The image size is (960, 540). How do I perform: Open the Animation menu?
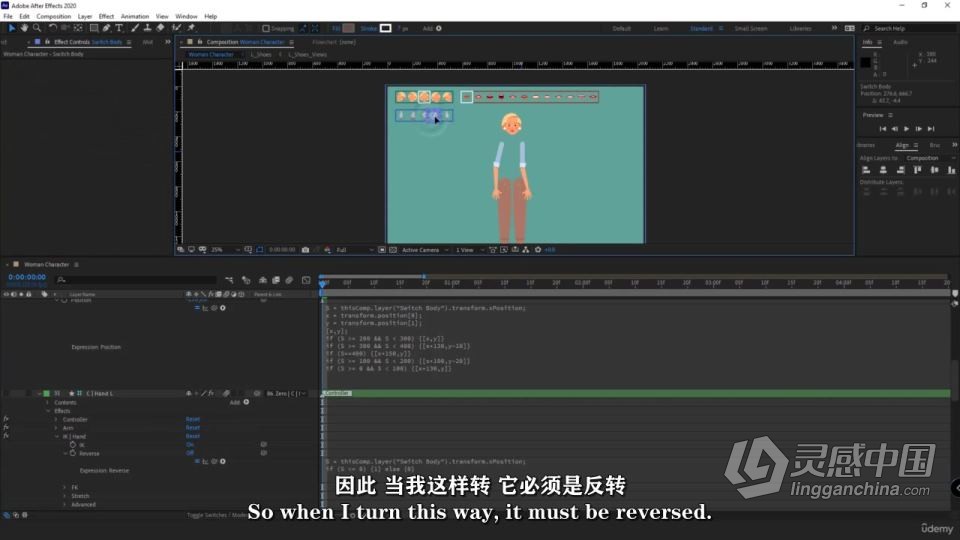135,17
